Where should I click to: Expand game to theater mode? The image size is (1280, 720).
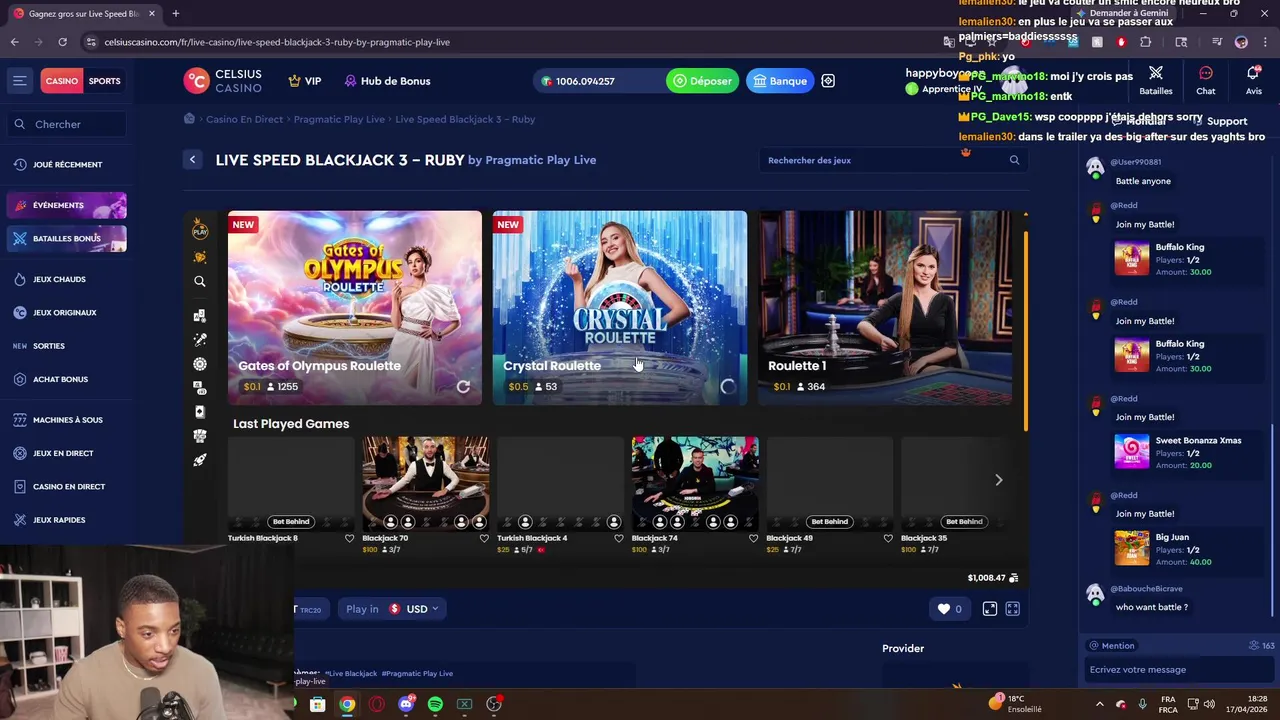click(990, 609)
